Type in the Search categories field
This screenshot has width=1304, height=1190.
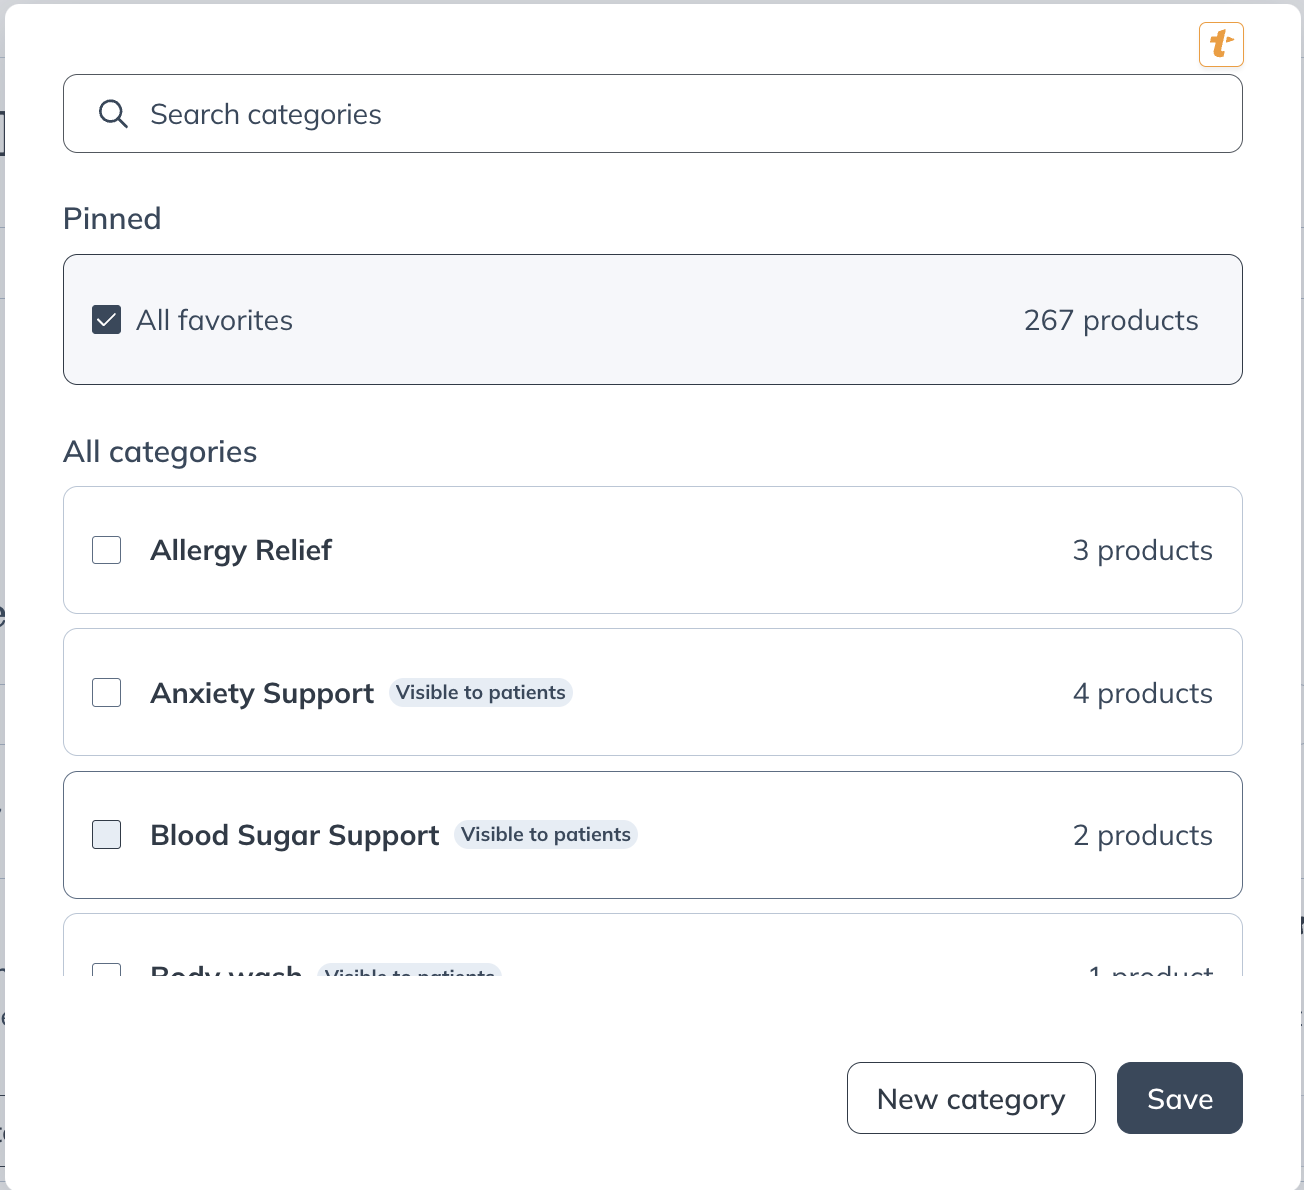(680, 114)
